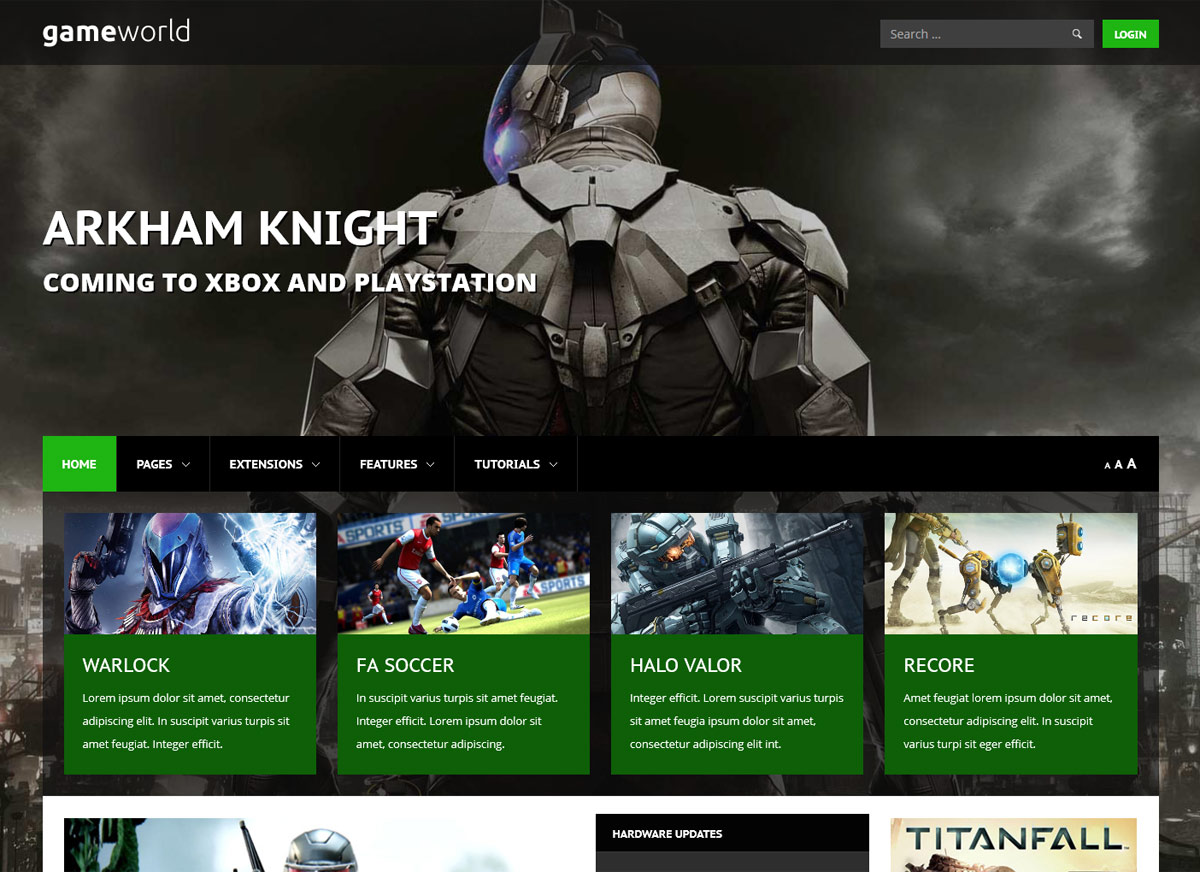Expand the Pages menu chevron

(186, 464)
